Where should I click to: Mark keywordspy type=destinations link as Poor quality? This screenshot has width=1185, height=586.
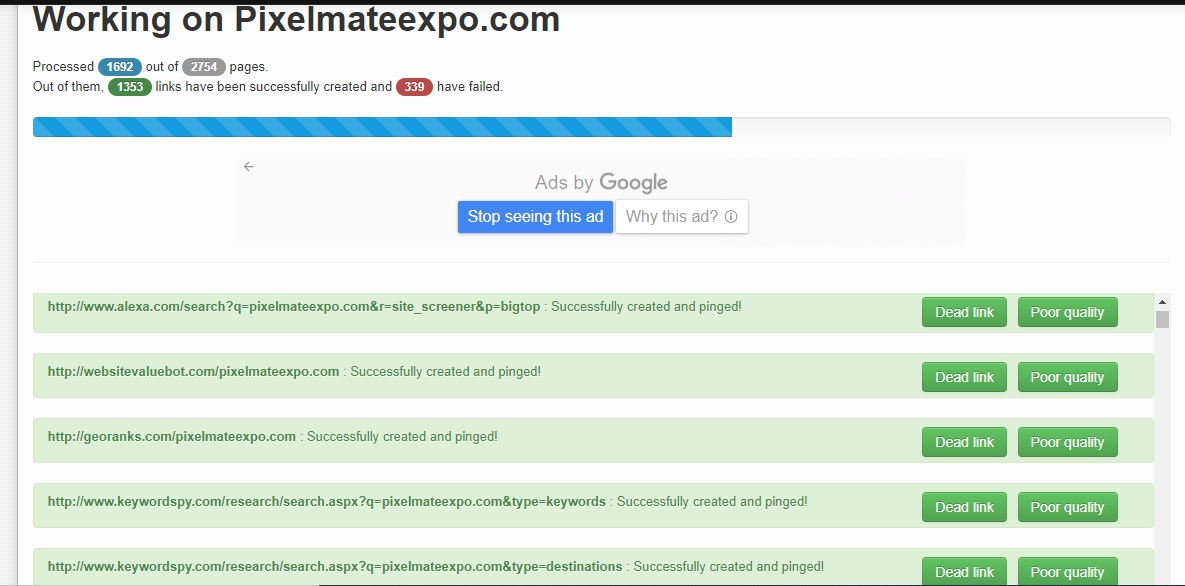point(1067,572)
